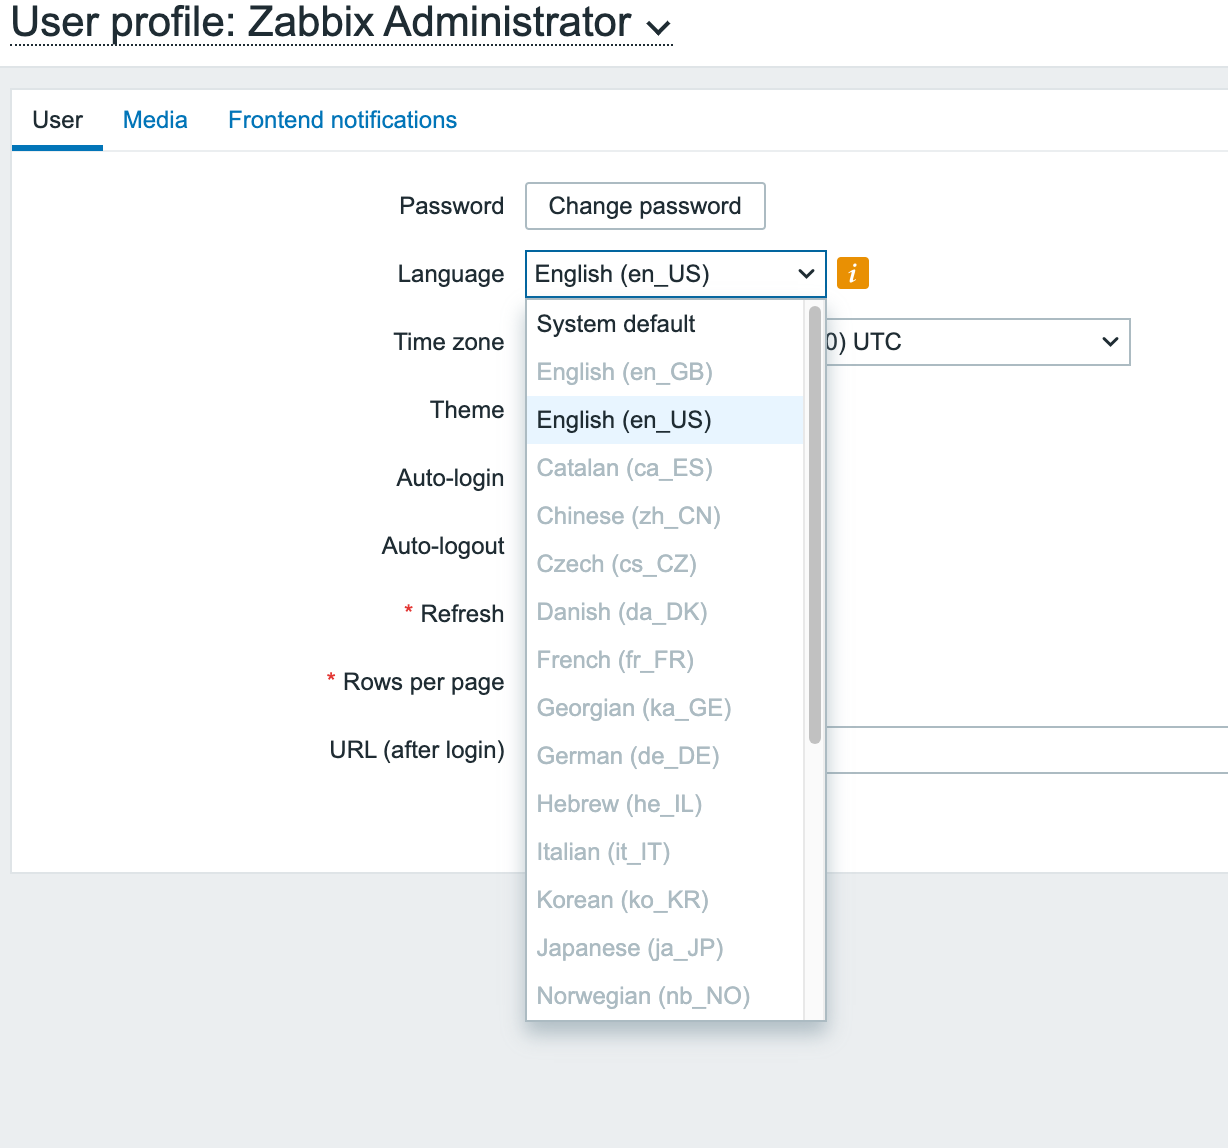Choose Czech (cs_CZ) language

tap(616, 563)
